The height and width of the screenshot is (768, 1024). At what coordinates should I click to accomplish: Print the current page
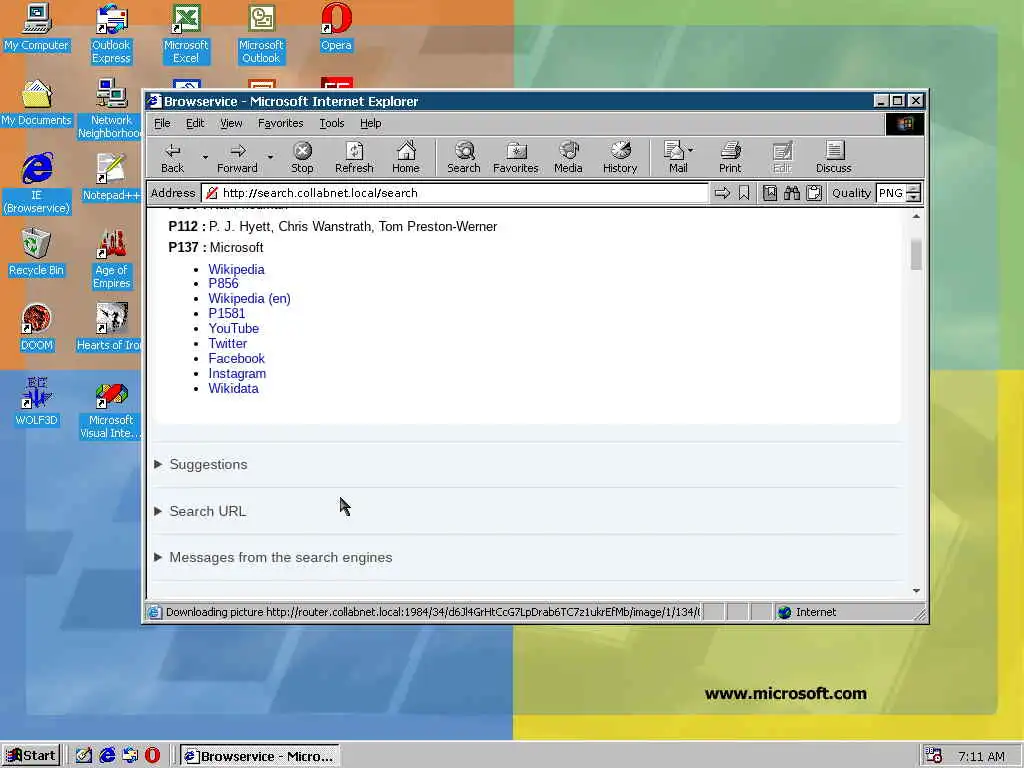click(730, 158)
